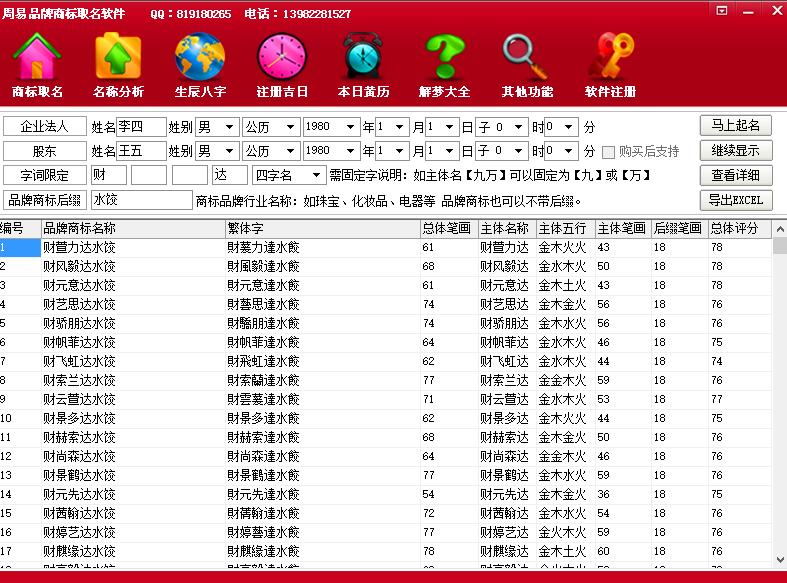Toggle the 购买后支持 checkbox
Screen dimensions: 787x583
[608, 152]
